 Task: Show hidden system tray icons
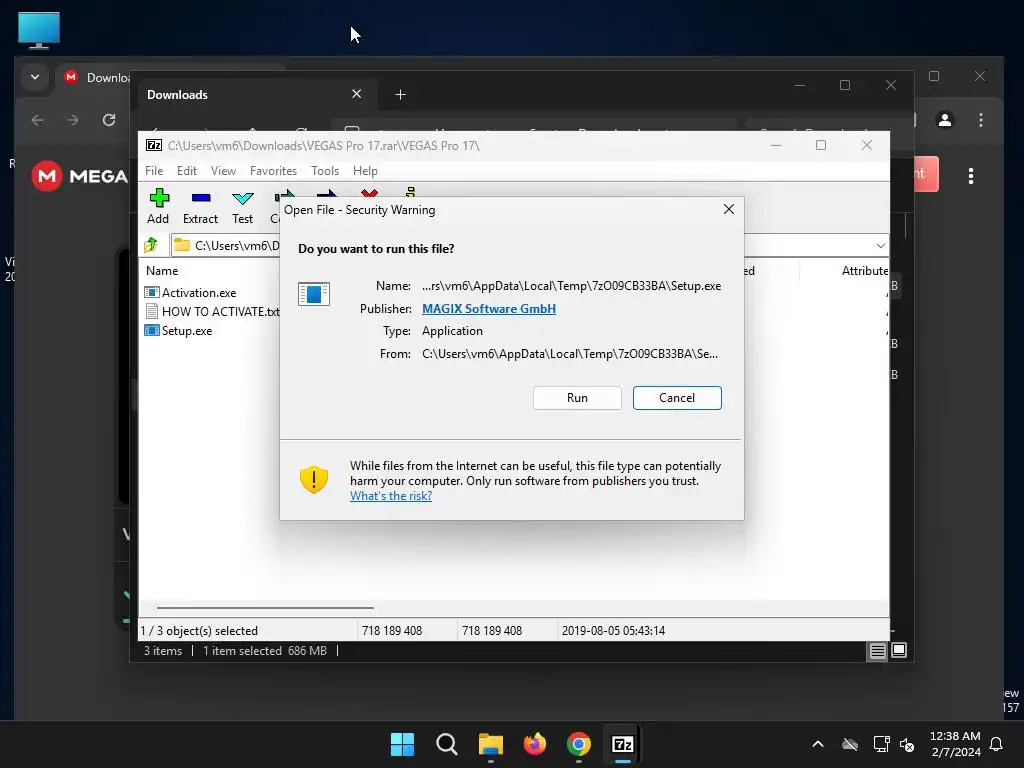click(818, 744)
